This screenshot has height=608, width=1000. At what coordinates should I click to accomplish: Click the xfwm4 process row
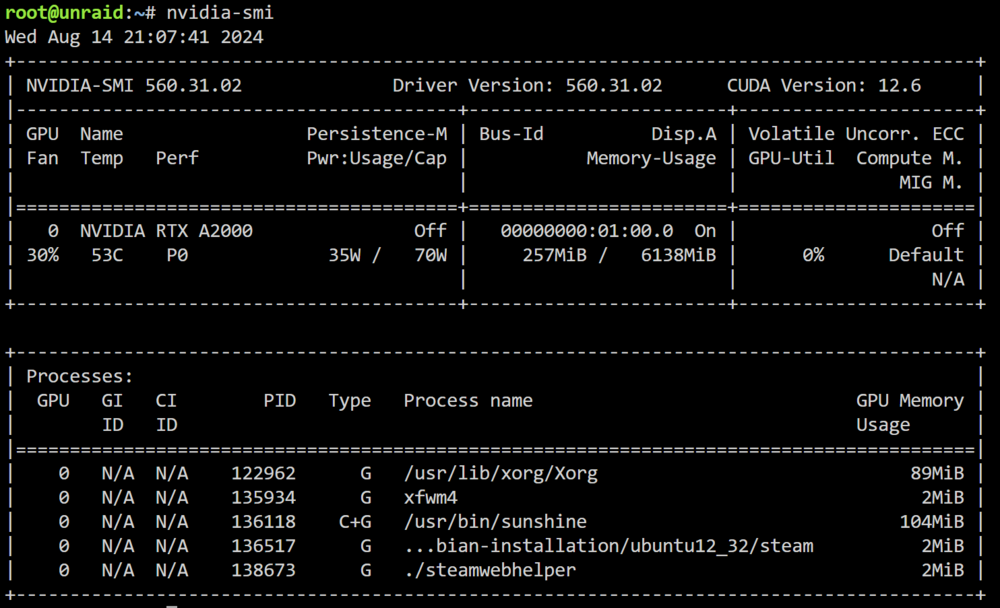494,498
